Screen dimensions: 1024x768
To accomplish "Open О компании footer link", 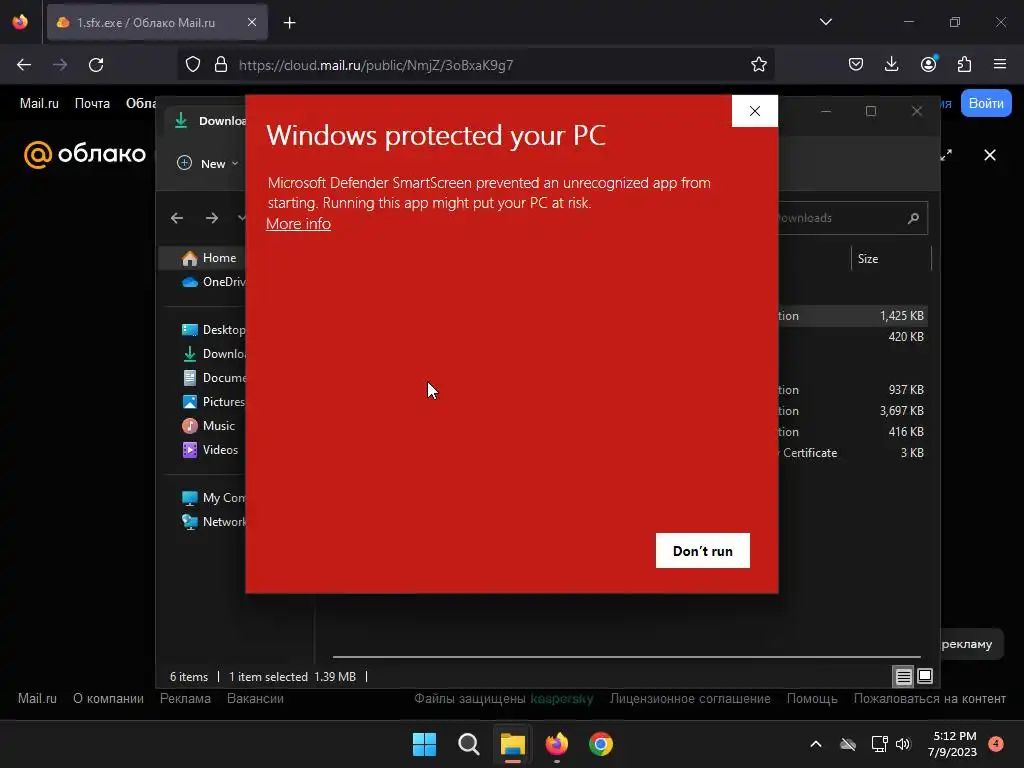I will [108, 699].
